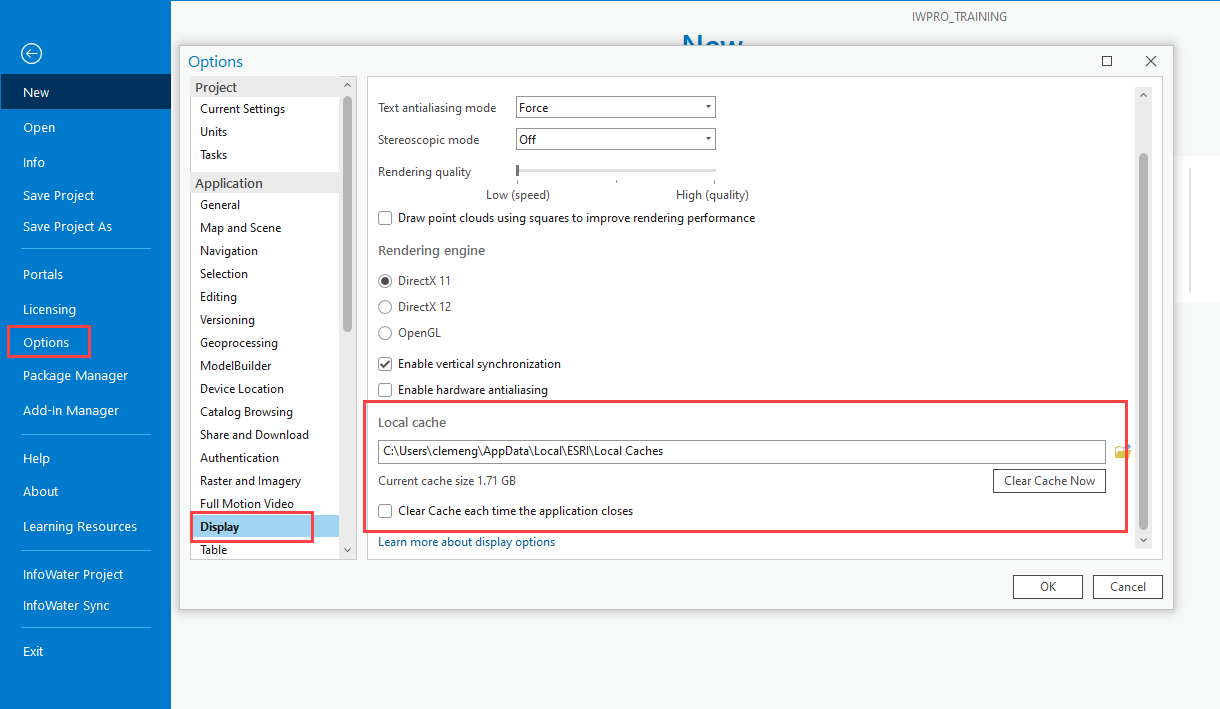The height and width of the screenshot is (709, 1220).
Task: Click the back arrow navigation icon
Action: [31, 54]
